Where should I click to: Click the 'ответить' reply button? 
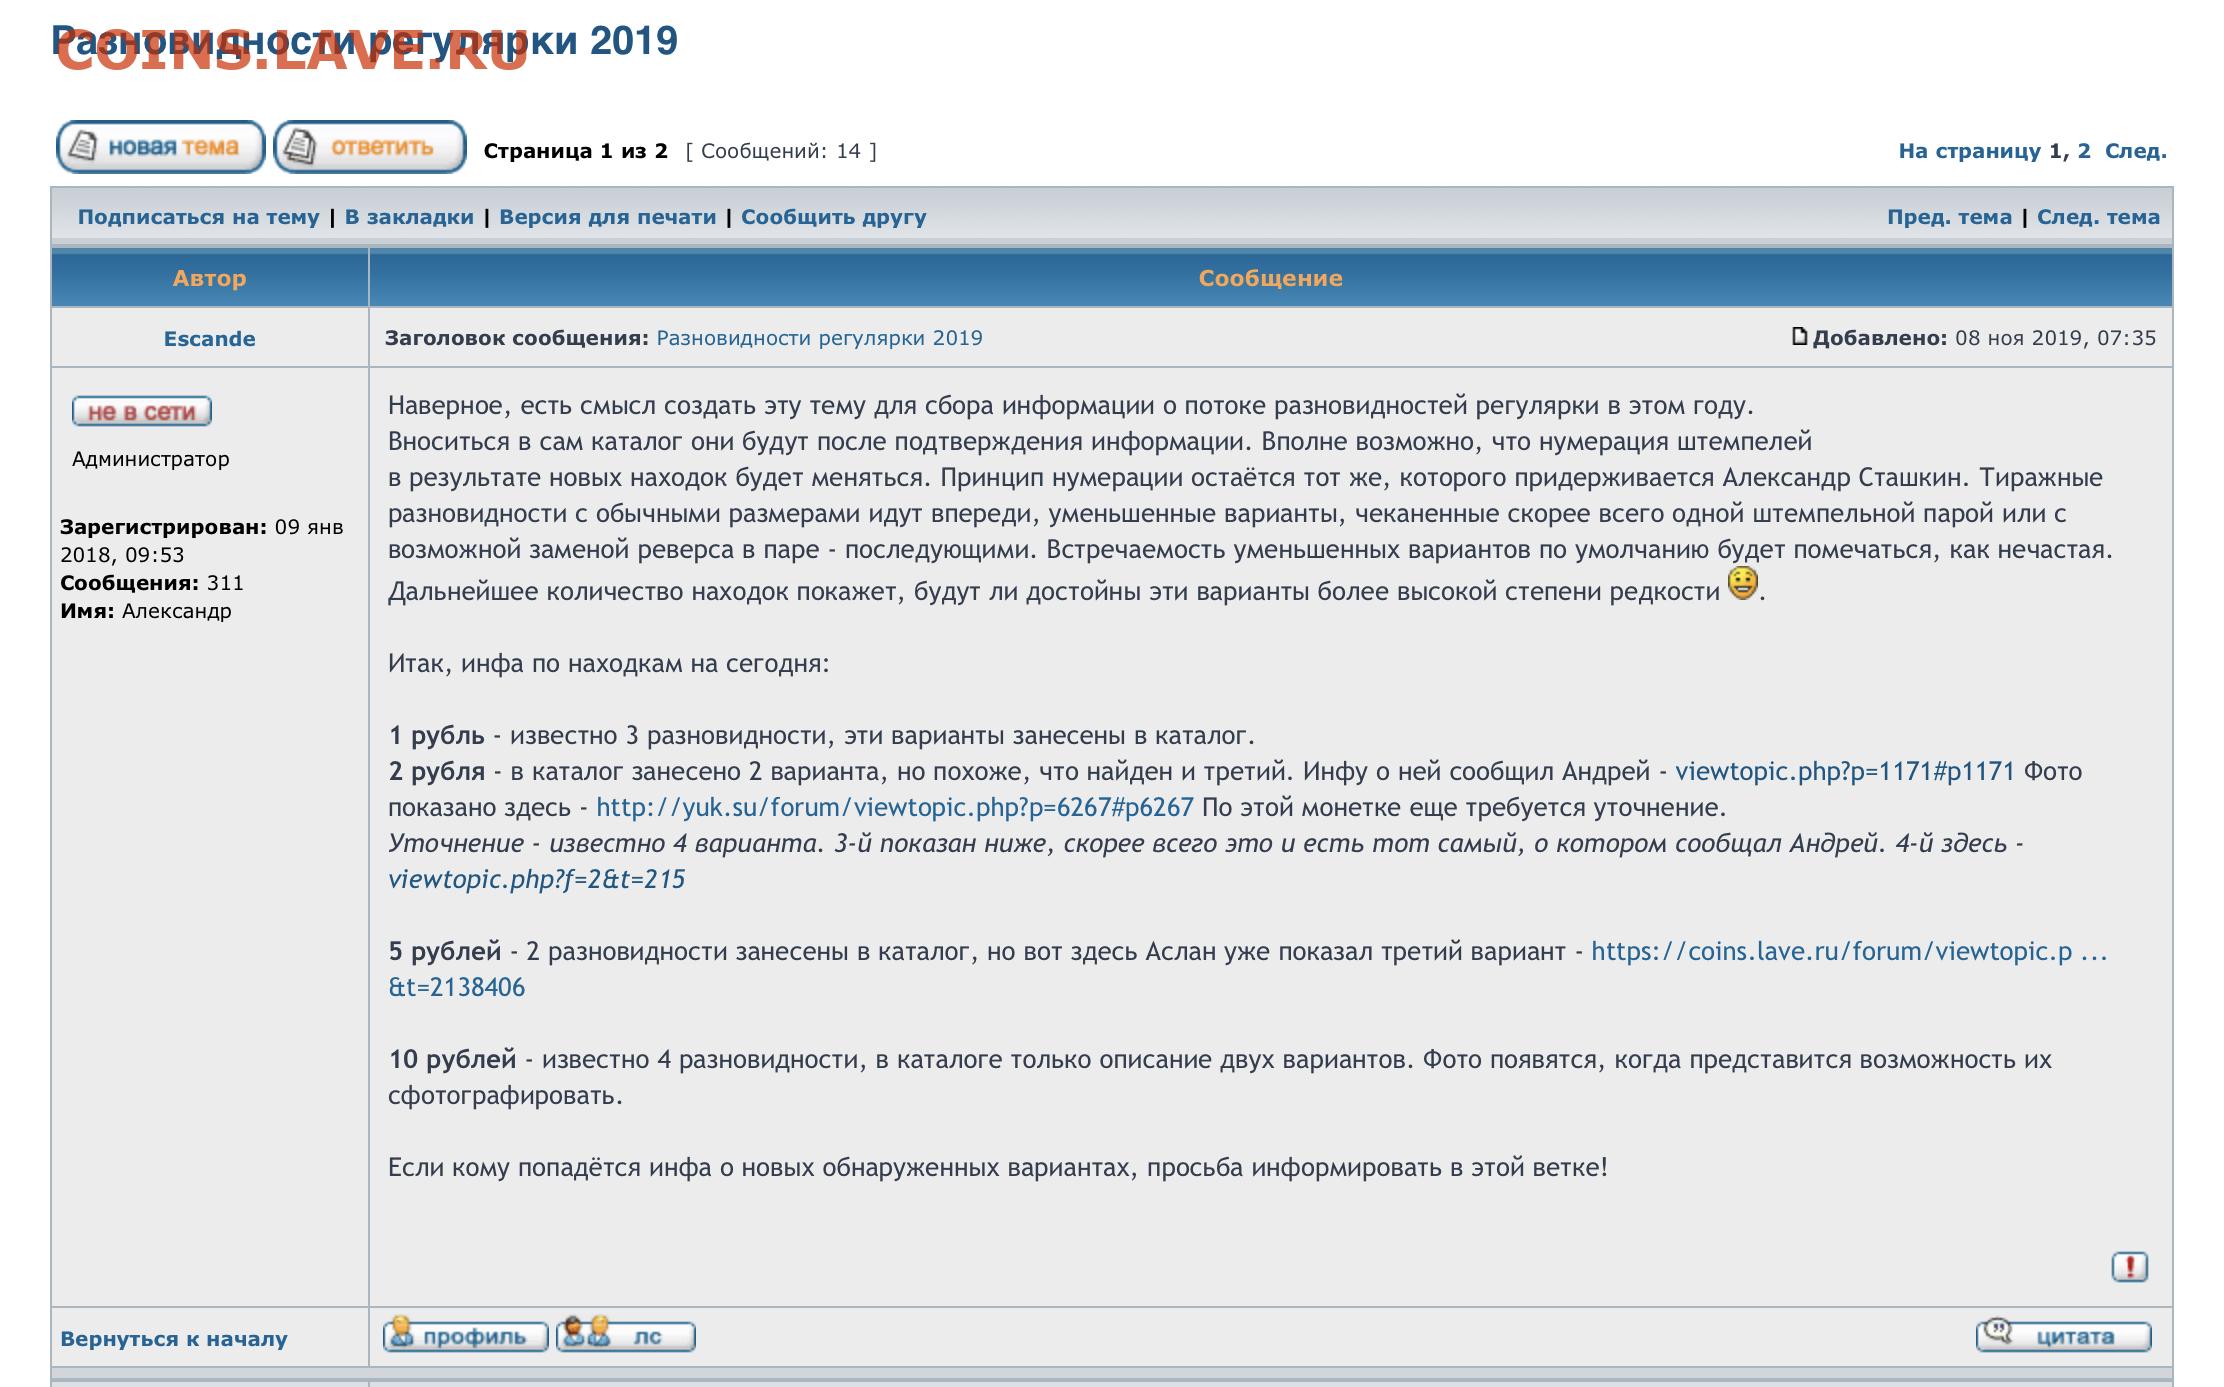370,148
